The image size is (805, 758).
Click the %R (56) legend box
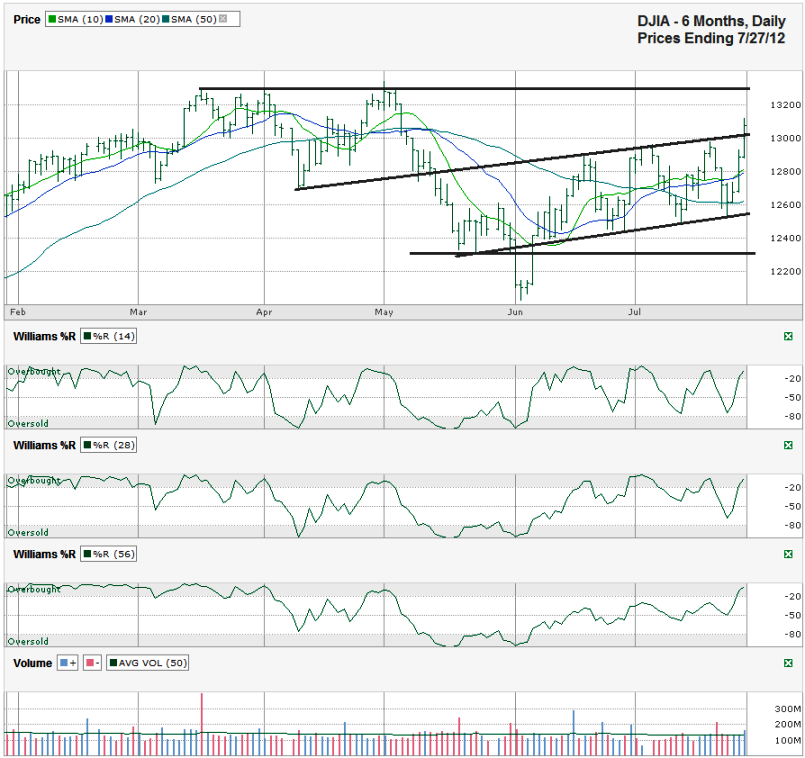coord(108,554)
